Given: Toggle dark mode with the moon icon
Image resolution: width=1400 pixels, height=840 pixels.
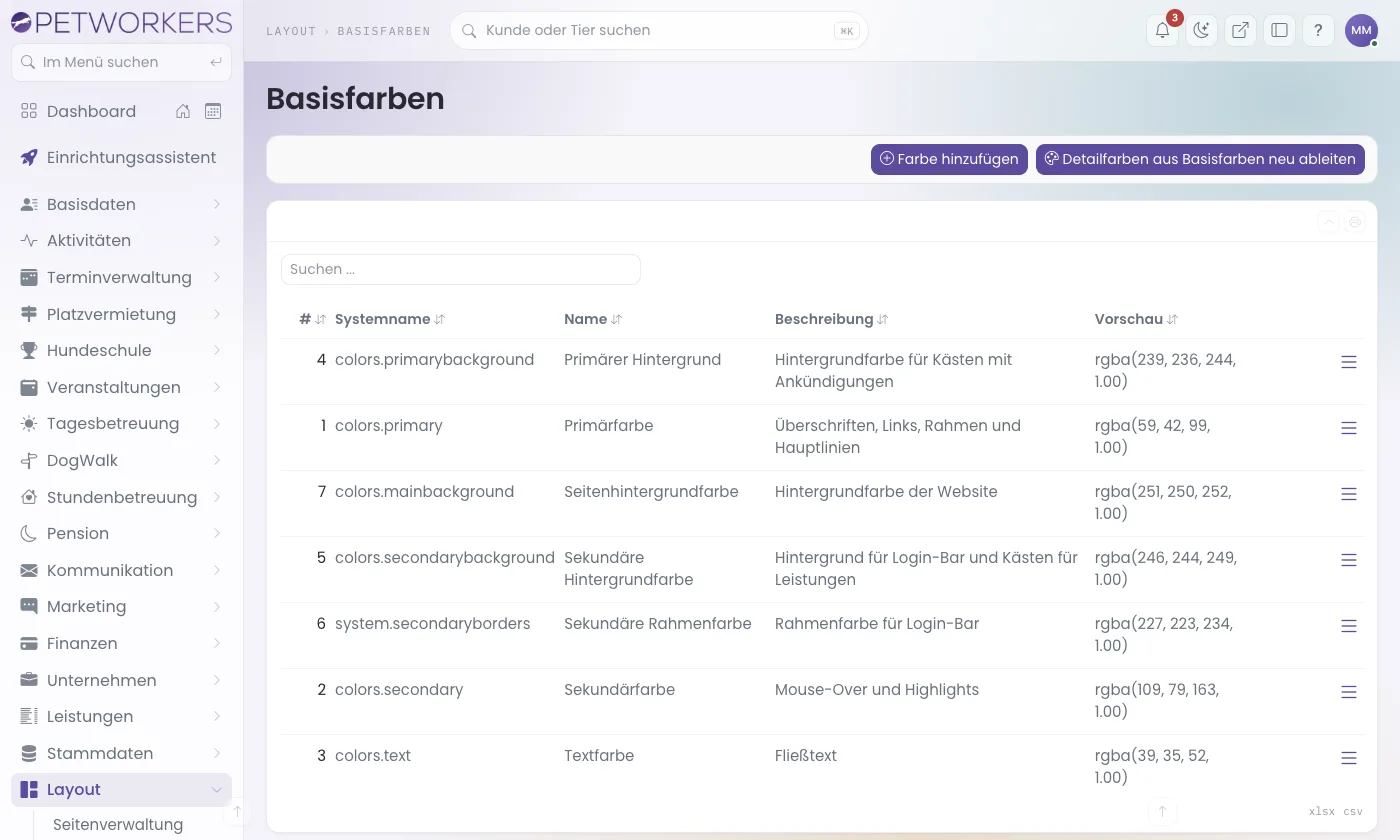Looking at the screenshot, I should point(1201,30).
